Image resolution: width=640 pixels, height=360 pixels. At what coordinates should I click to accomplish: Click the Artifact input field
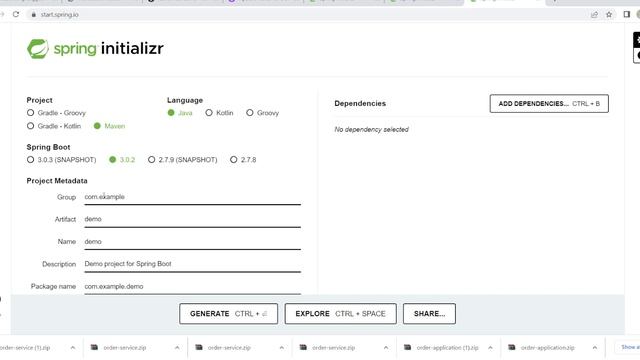tap(193, 219)
